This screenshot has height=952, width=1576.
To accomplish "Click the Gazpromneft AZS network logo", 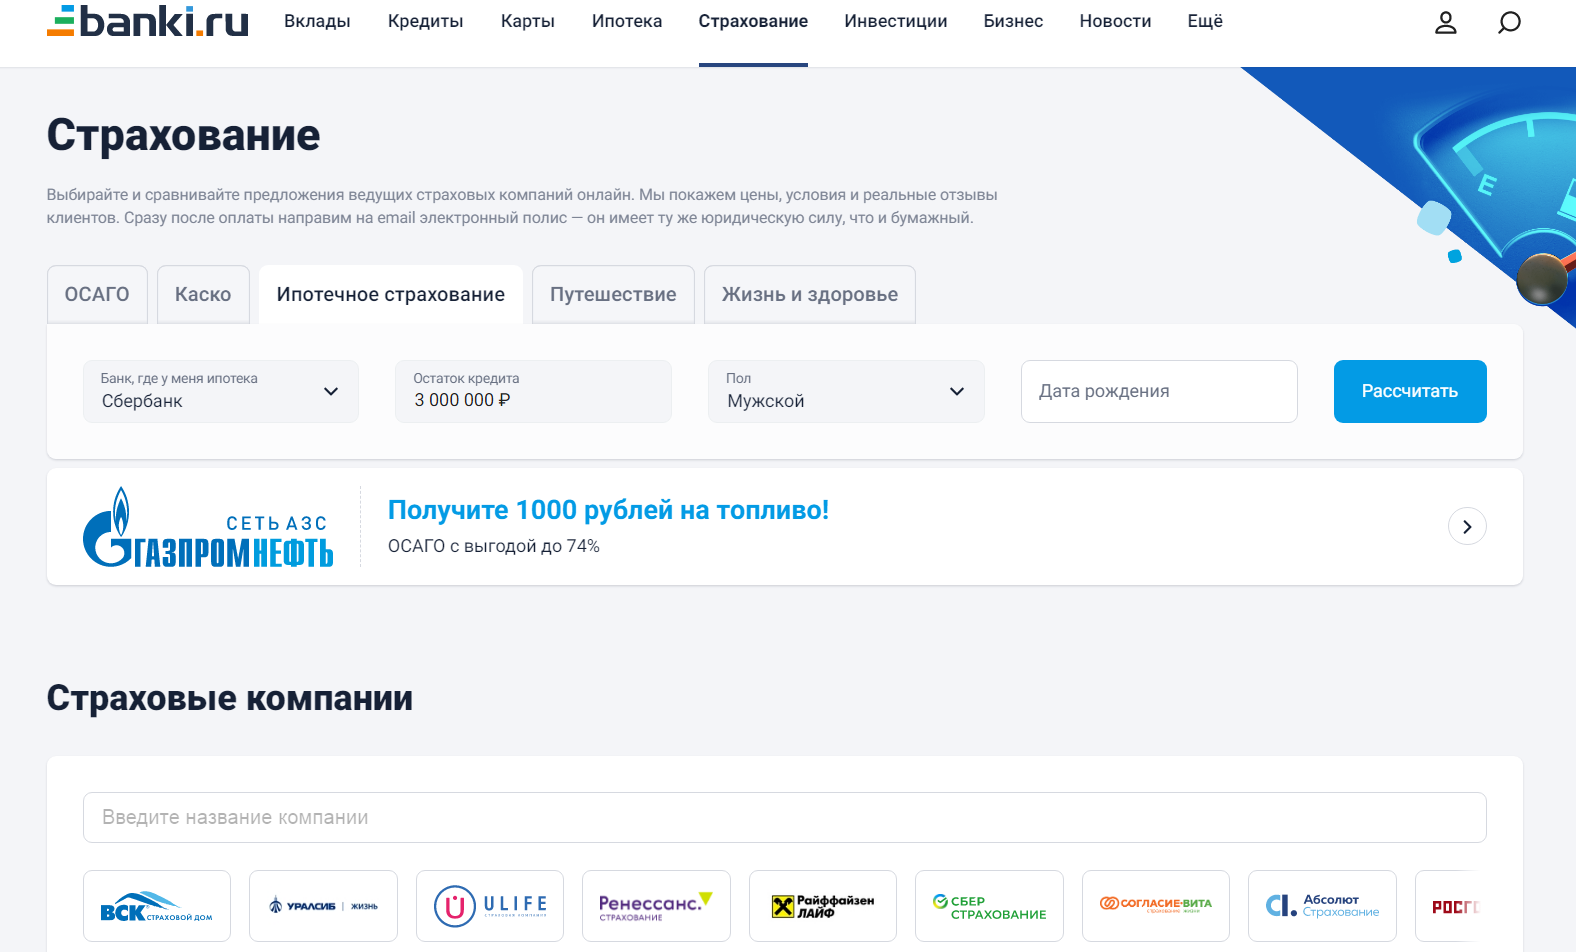I will point(208,527).
